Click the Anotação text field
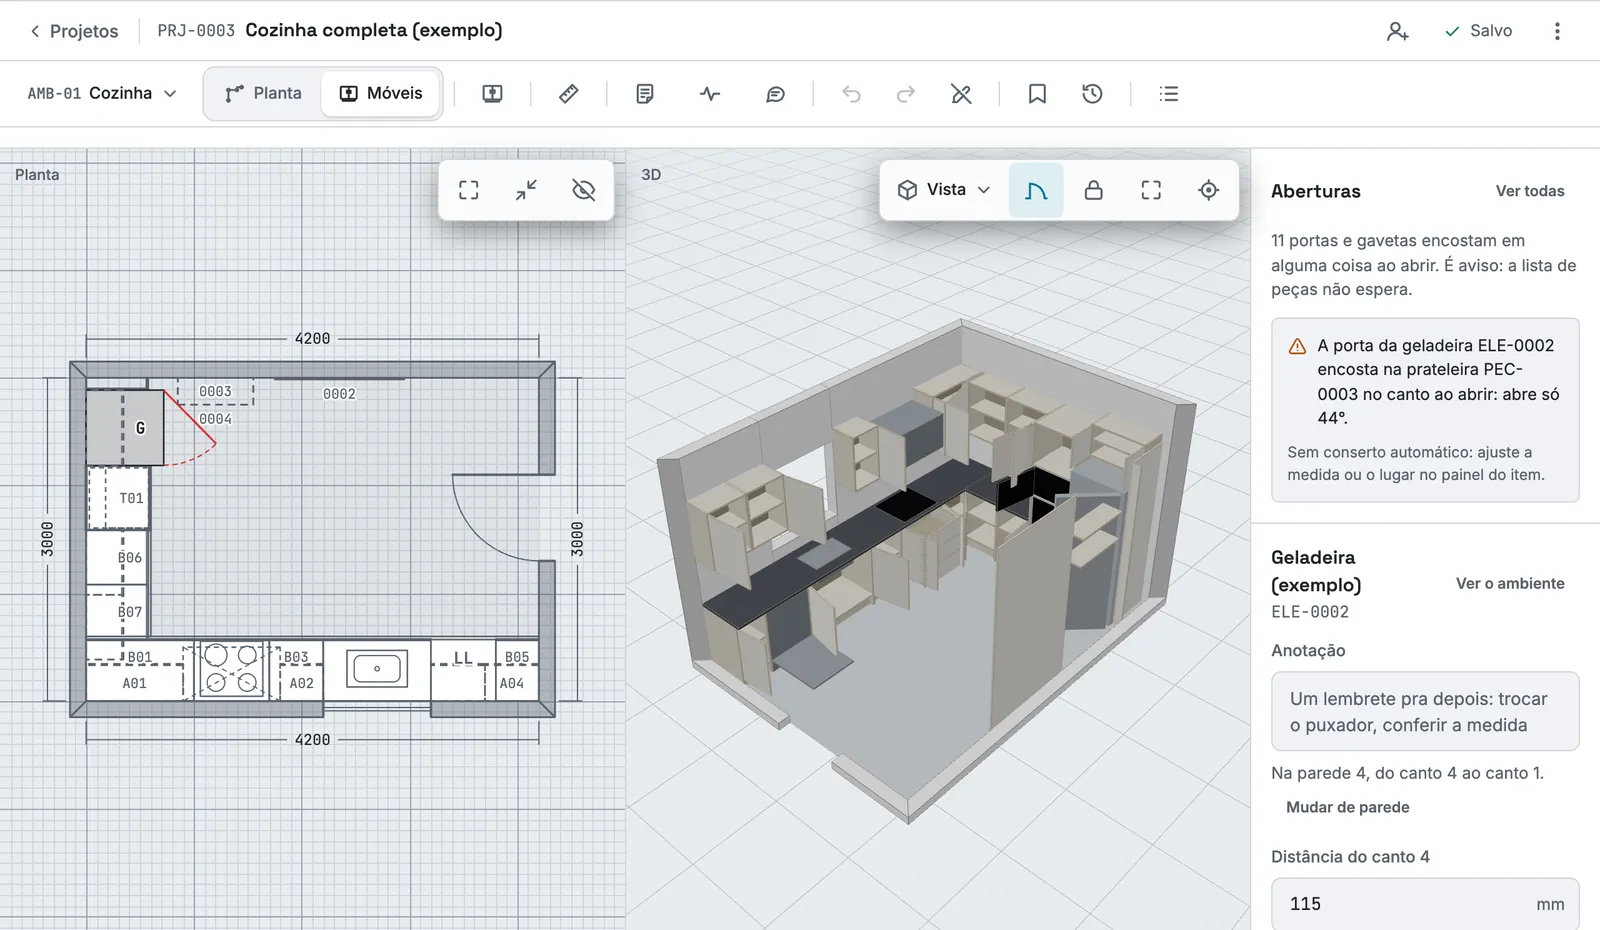 [x=1425, y=711]
